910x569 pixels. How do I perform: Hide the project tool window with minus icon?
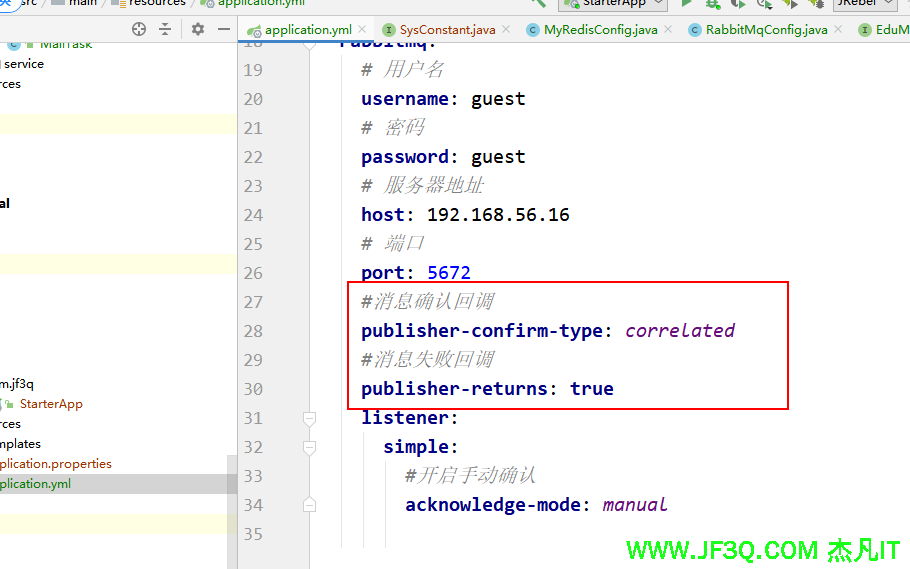pyautogui.click(x=223, y=29)
